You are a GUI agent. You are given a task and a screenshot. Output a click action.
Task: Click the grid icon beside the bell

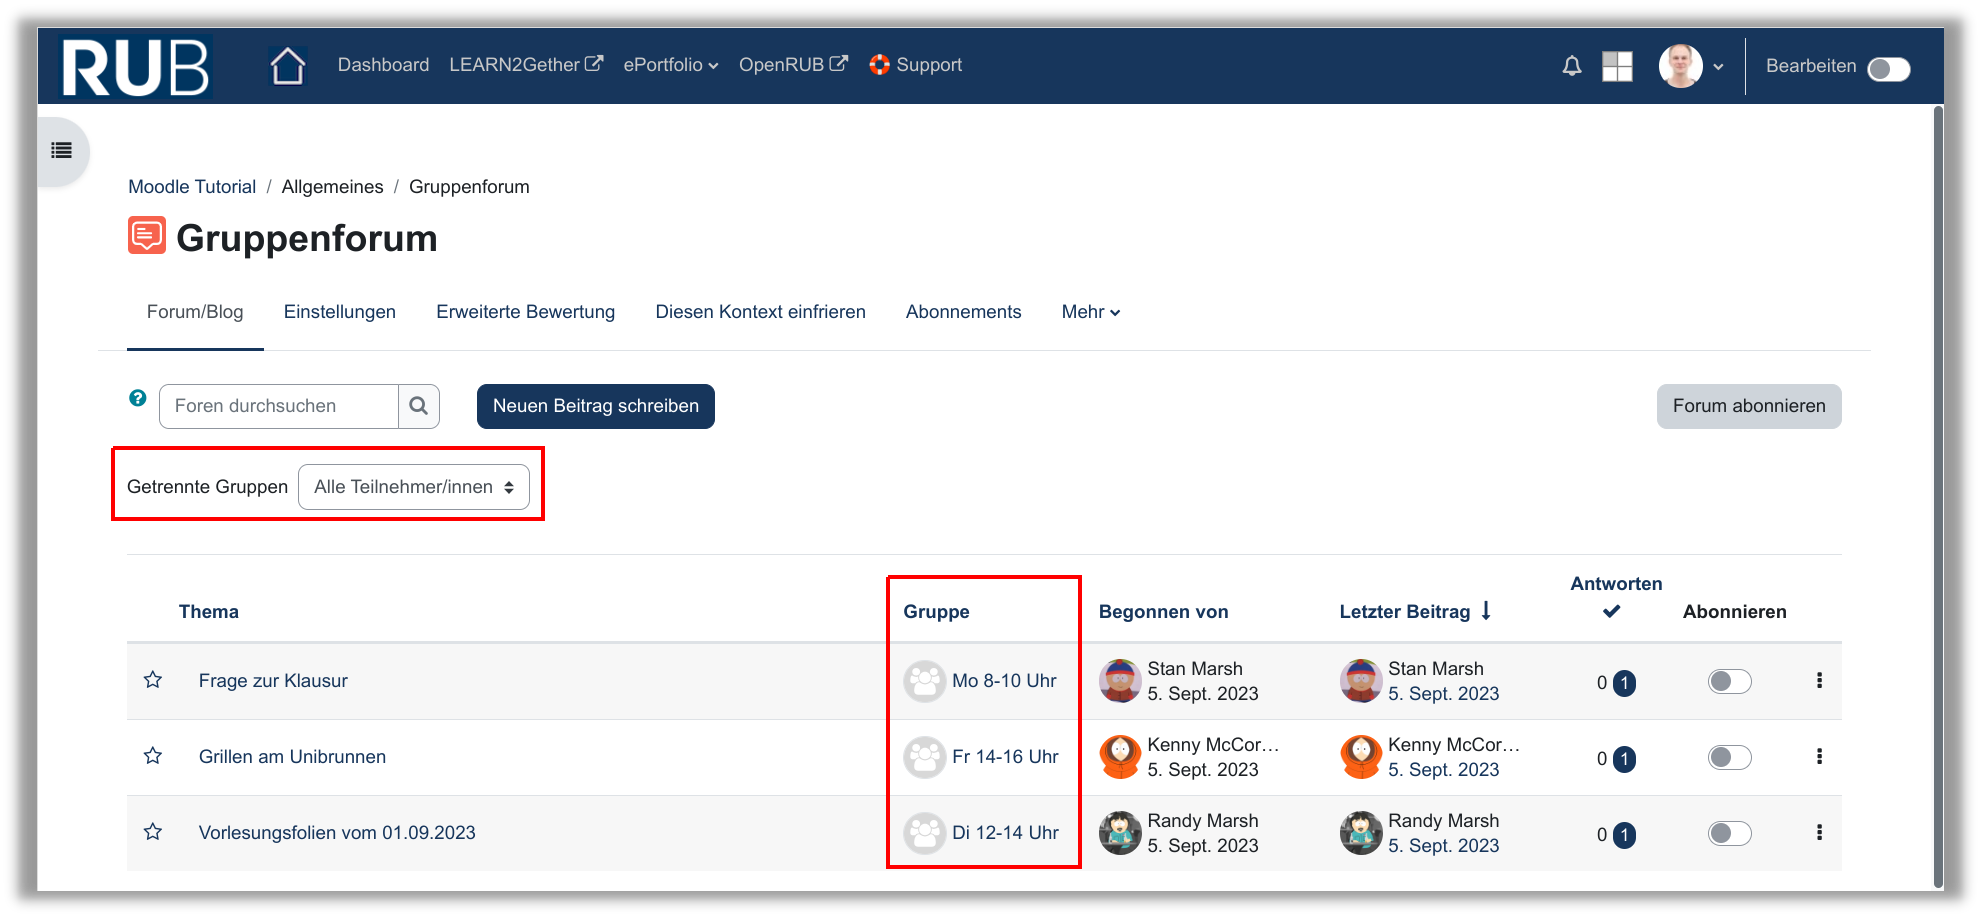[x=1617, y=66]
